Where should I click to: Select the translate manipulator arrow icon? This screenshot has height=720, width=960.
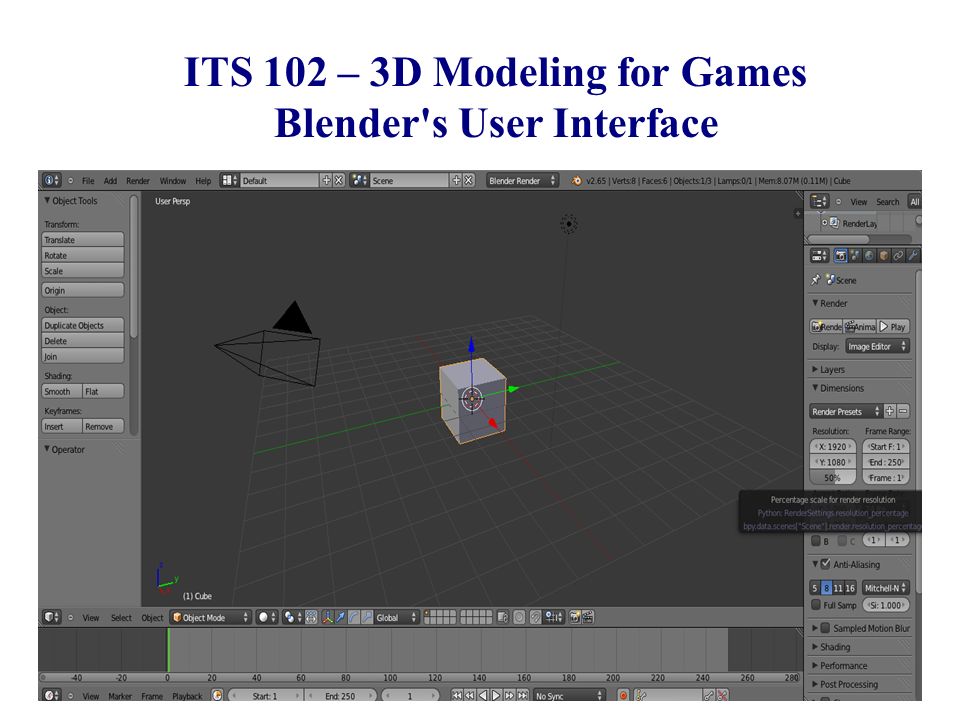tap(341, 617)
